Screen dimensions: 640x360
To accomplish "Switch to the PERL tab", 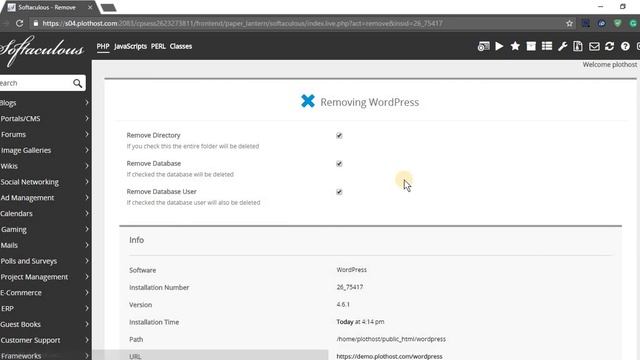I will pyautogui.click(x=158, y=47).
